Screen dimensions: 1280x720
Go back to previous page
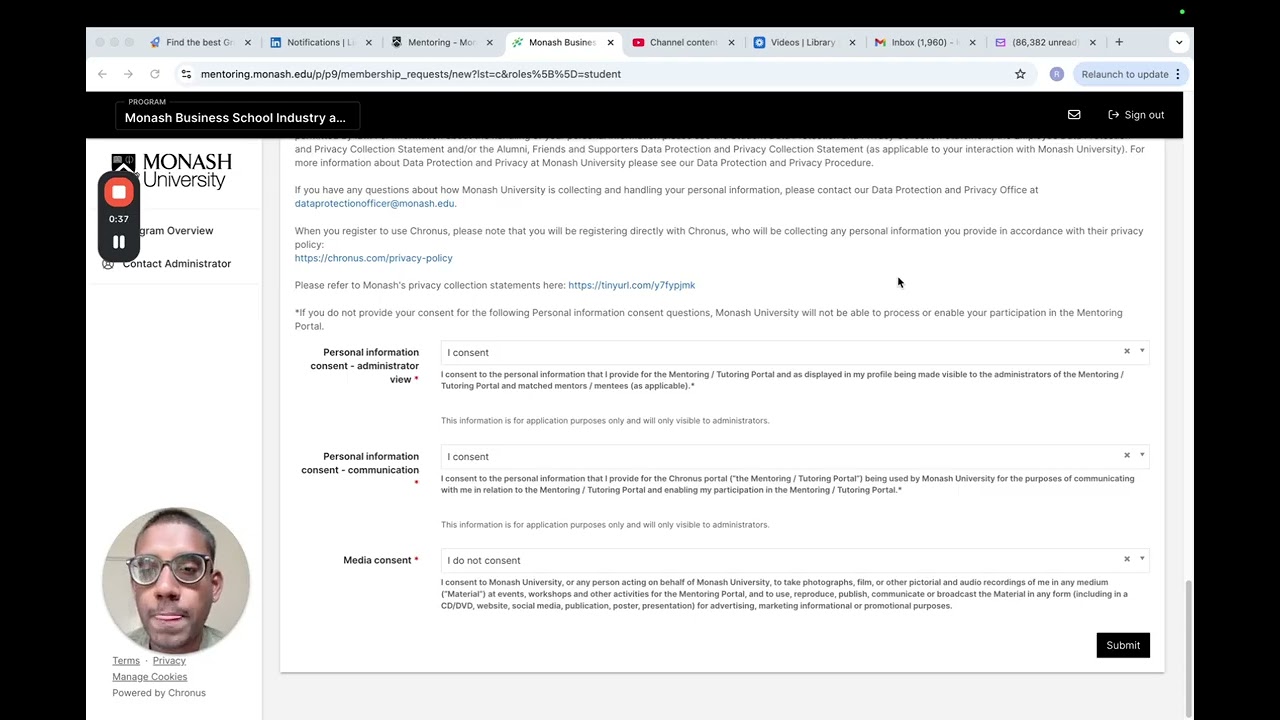click(102, 74)
